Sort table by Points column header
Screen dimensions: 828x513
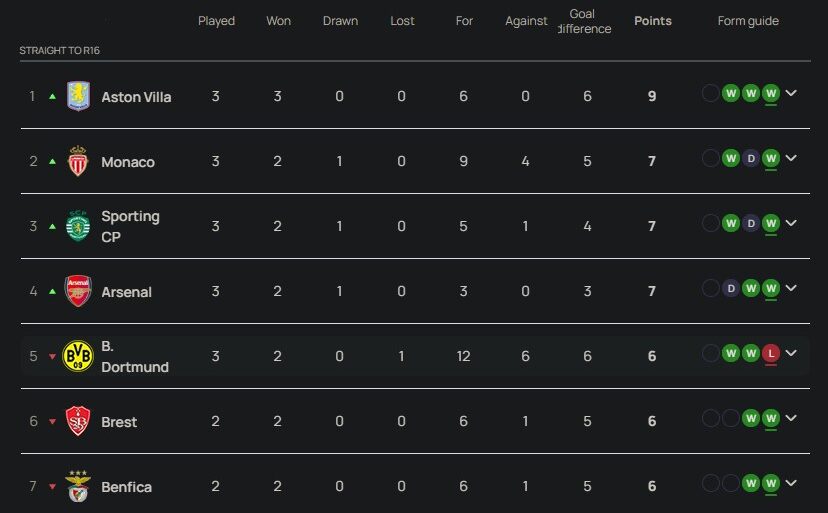tap(653, 21)
